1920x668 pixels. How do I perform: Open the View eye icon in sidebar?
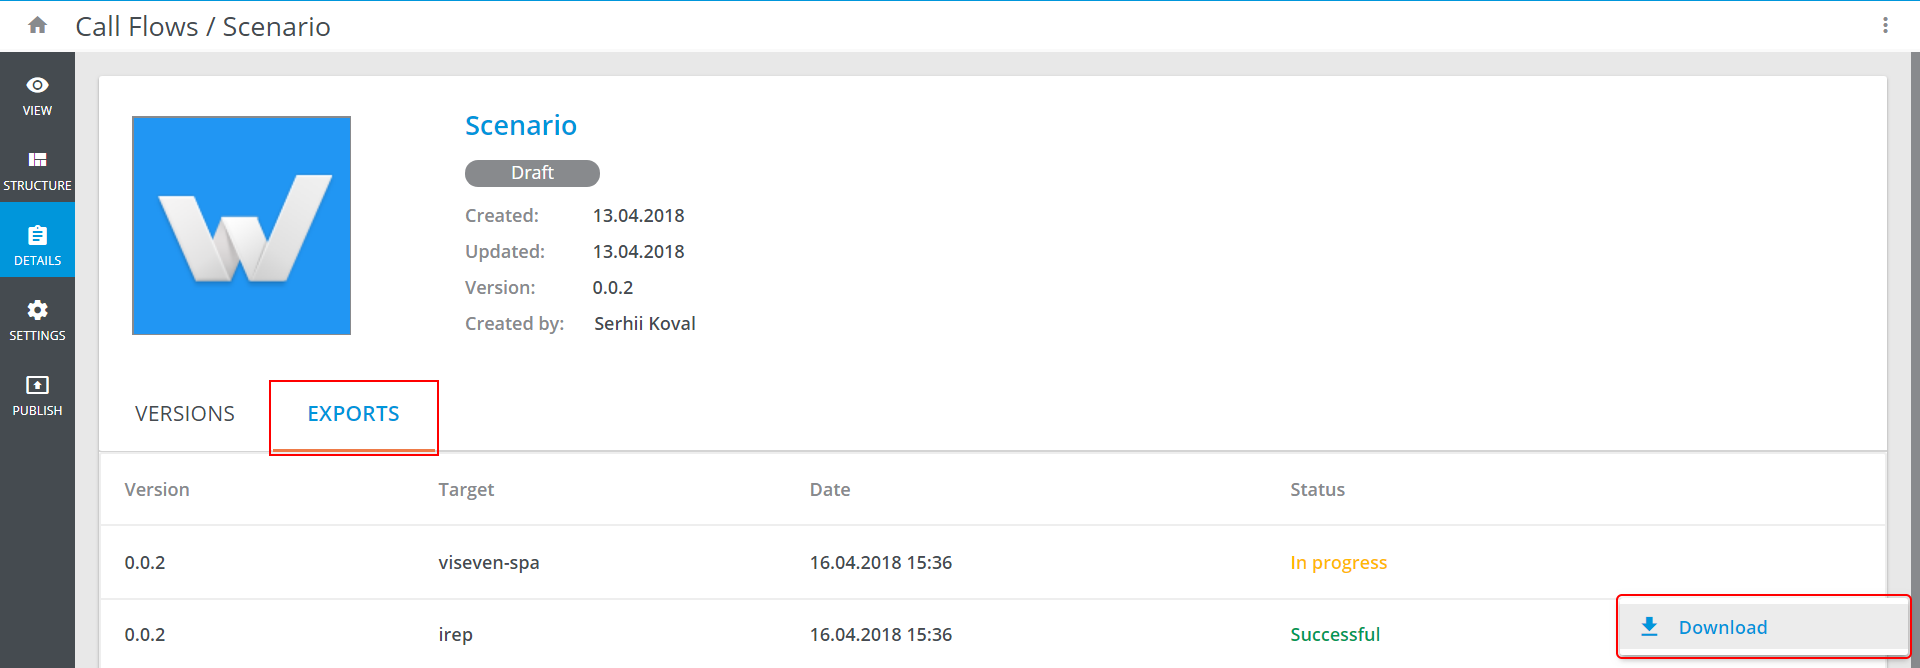coord(37,86)
